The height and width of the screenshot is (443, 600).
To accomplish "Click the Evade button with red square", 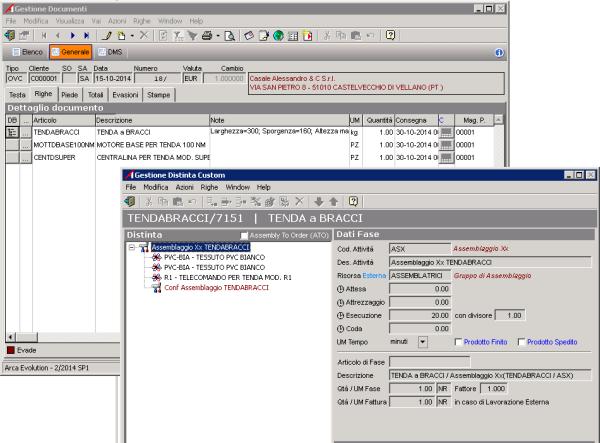I will (22, 350).
